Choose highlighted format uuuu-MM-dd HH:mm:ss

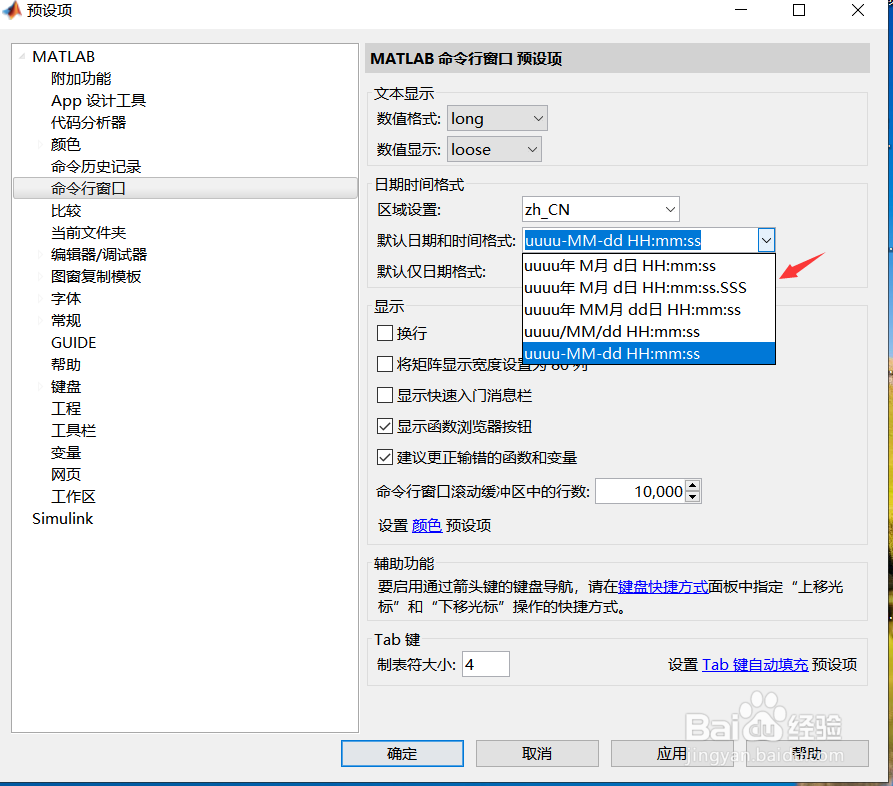[x=649, y=354]
